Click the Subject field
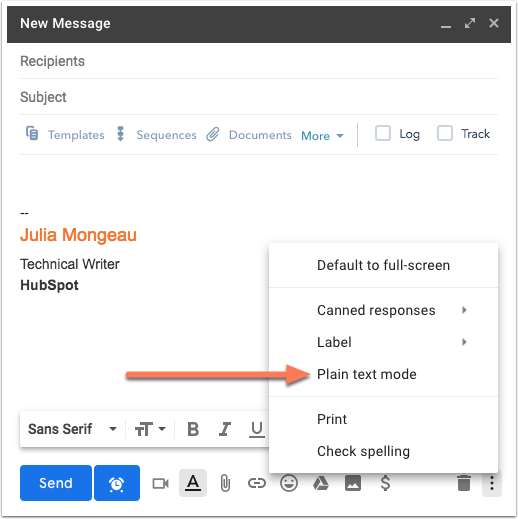Viewport: 518px width, 519px height. point(259,97)
